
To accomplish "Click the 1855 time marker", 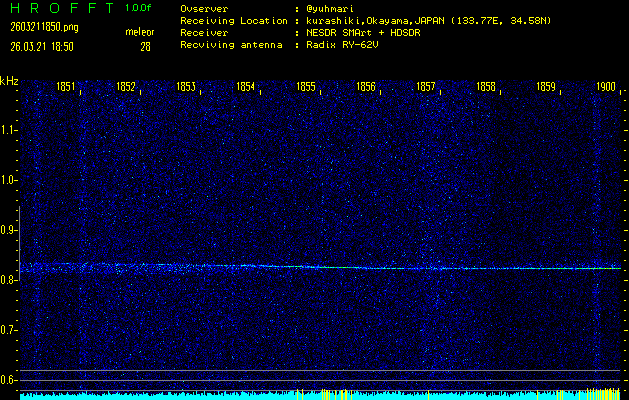I will [306, 88].
